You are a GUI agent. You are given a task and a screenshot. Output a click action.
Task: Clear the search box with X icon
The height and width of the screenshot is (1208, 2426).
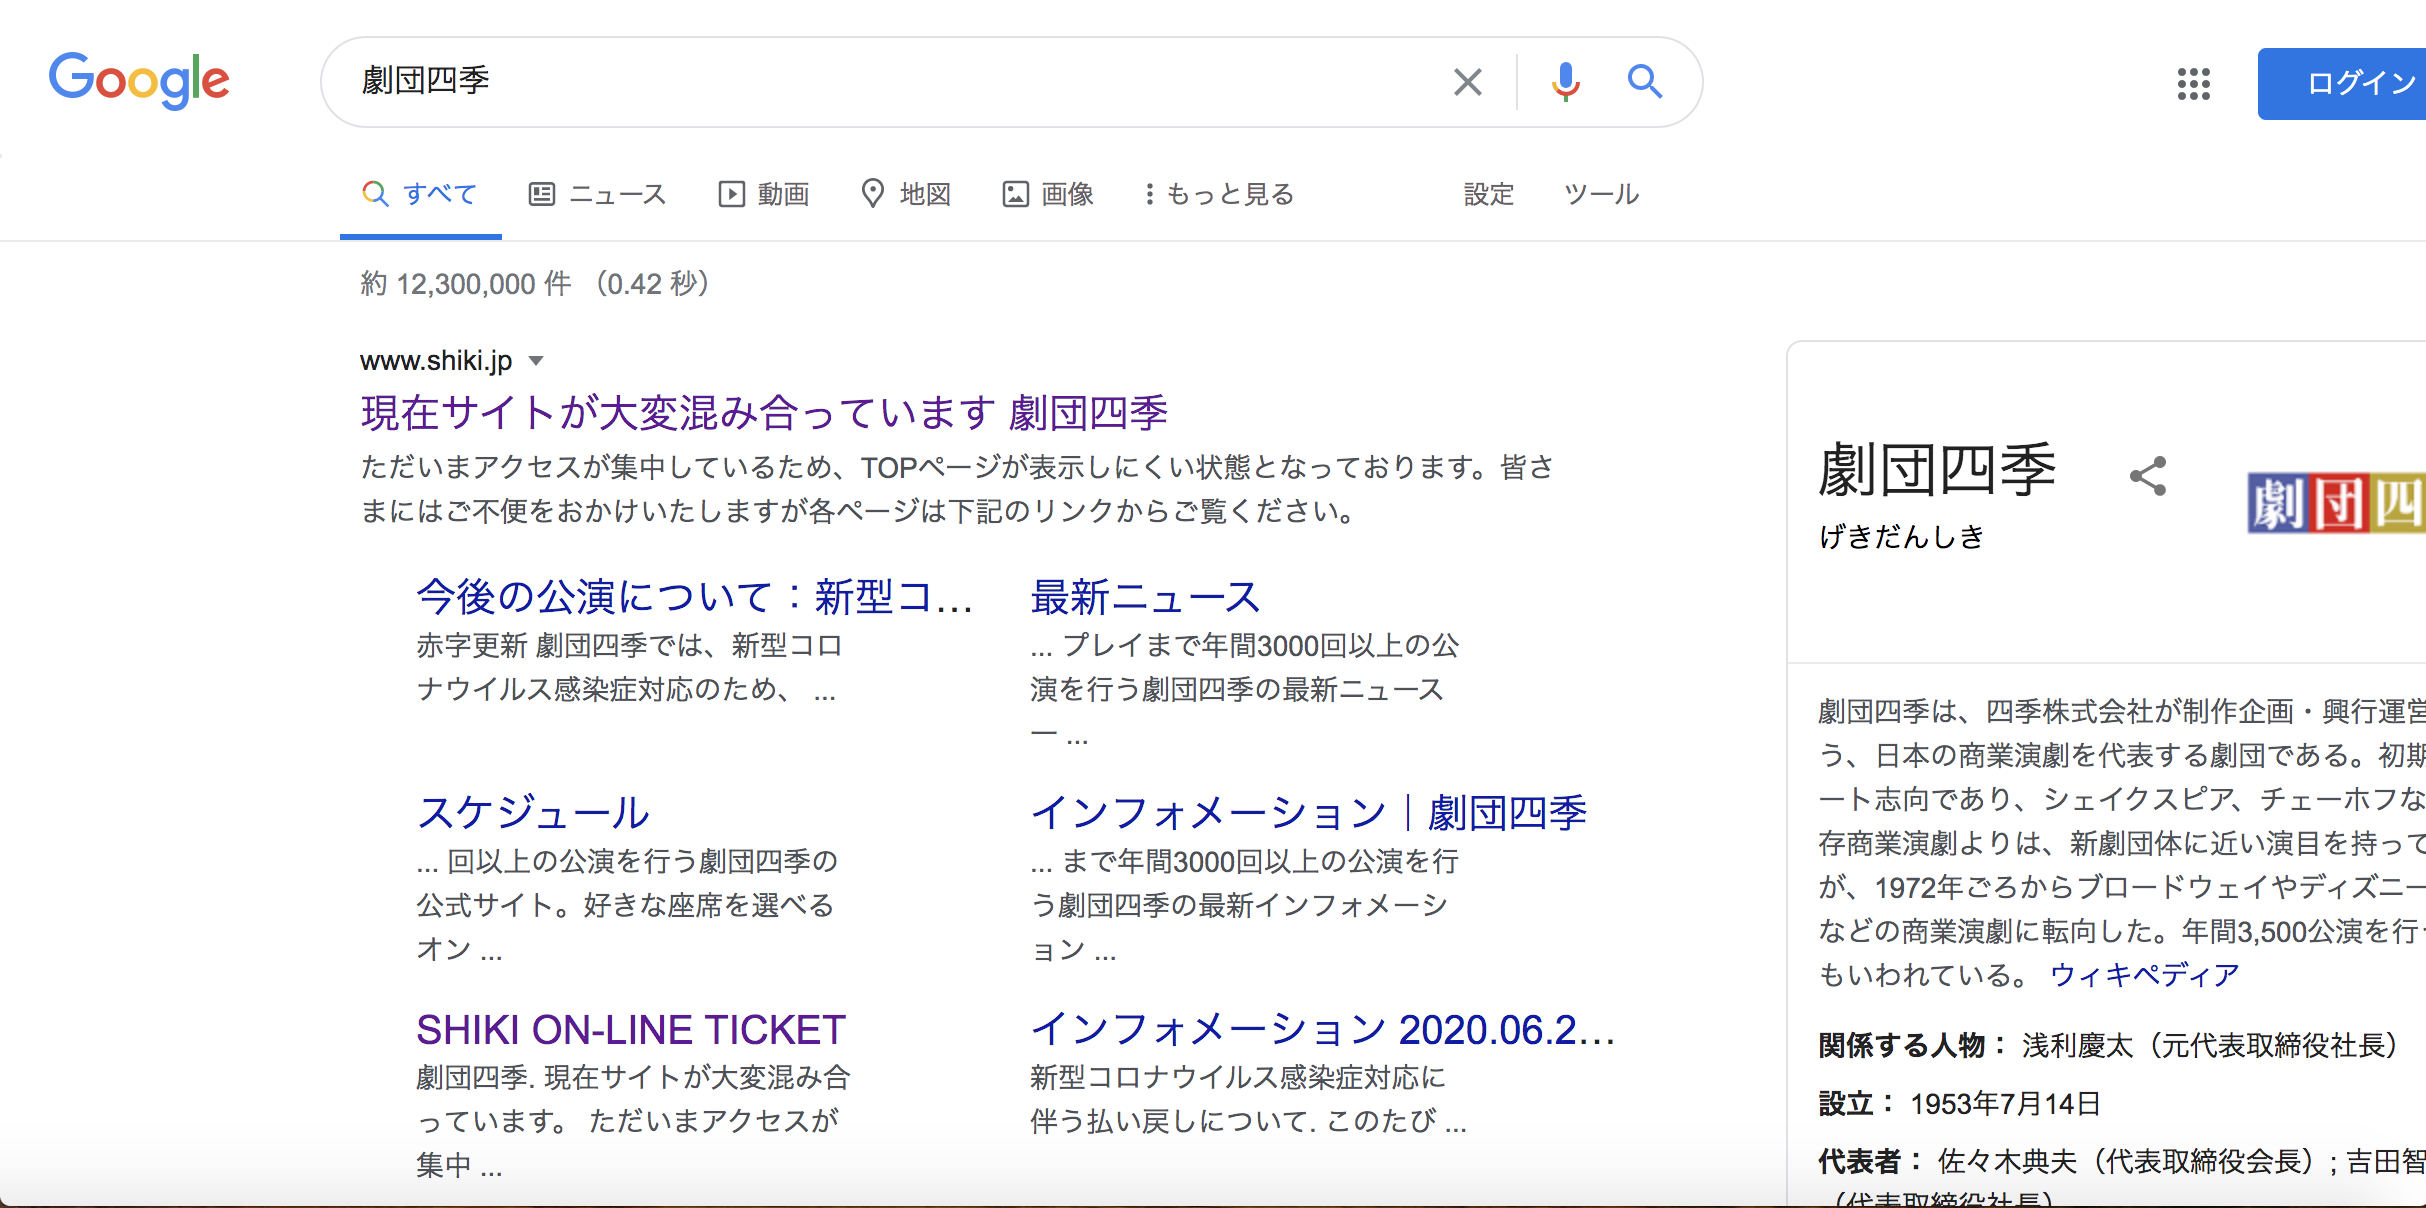1467,82
